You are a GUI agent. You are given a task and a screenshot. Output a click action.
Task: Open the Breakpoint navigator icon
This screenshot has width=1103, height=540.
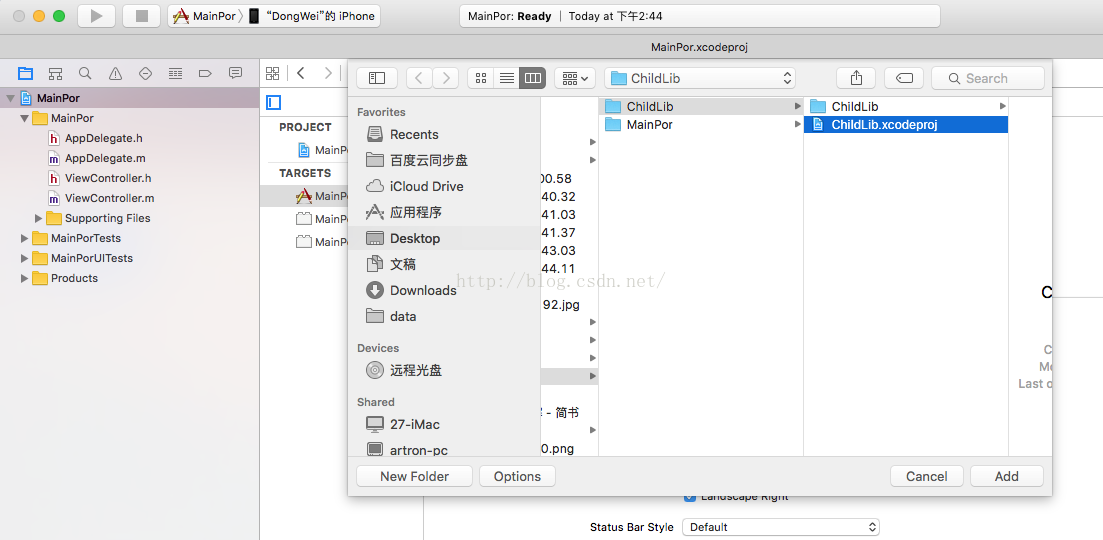(205, 73)
